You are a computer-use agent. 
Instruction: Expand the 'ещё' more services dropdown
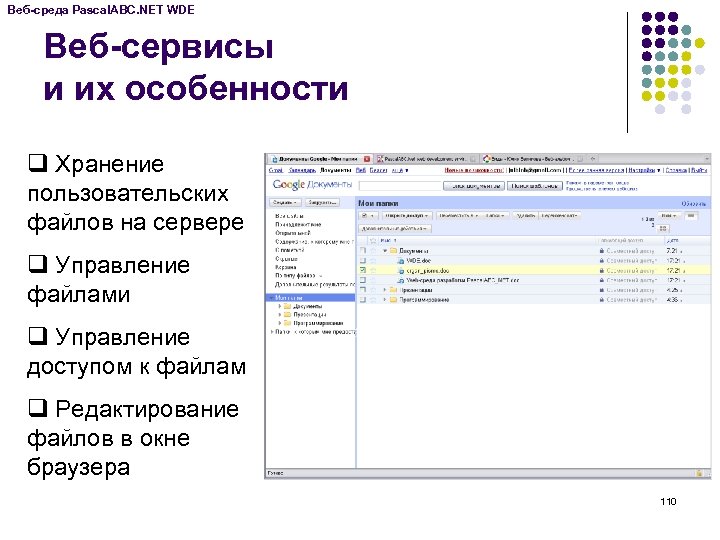[399, 170]
